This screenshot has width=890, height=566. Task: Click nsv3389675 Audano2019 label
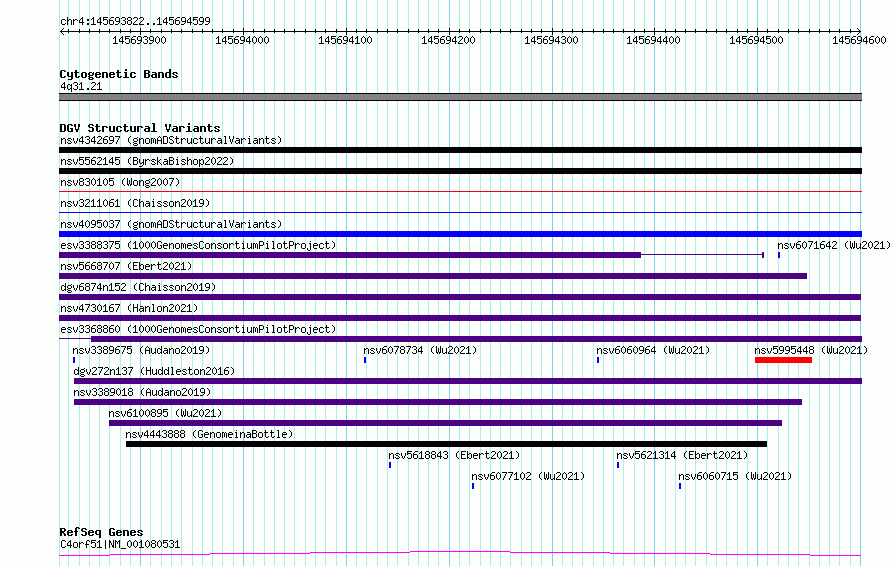point(141,350)
